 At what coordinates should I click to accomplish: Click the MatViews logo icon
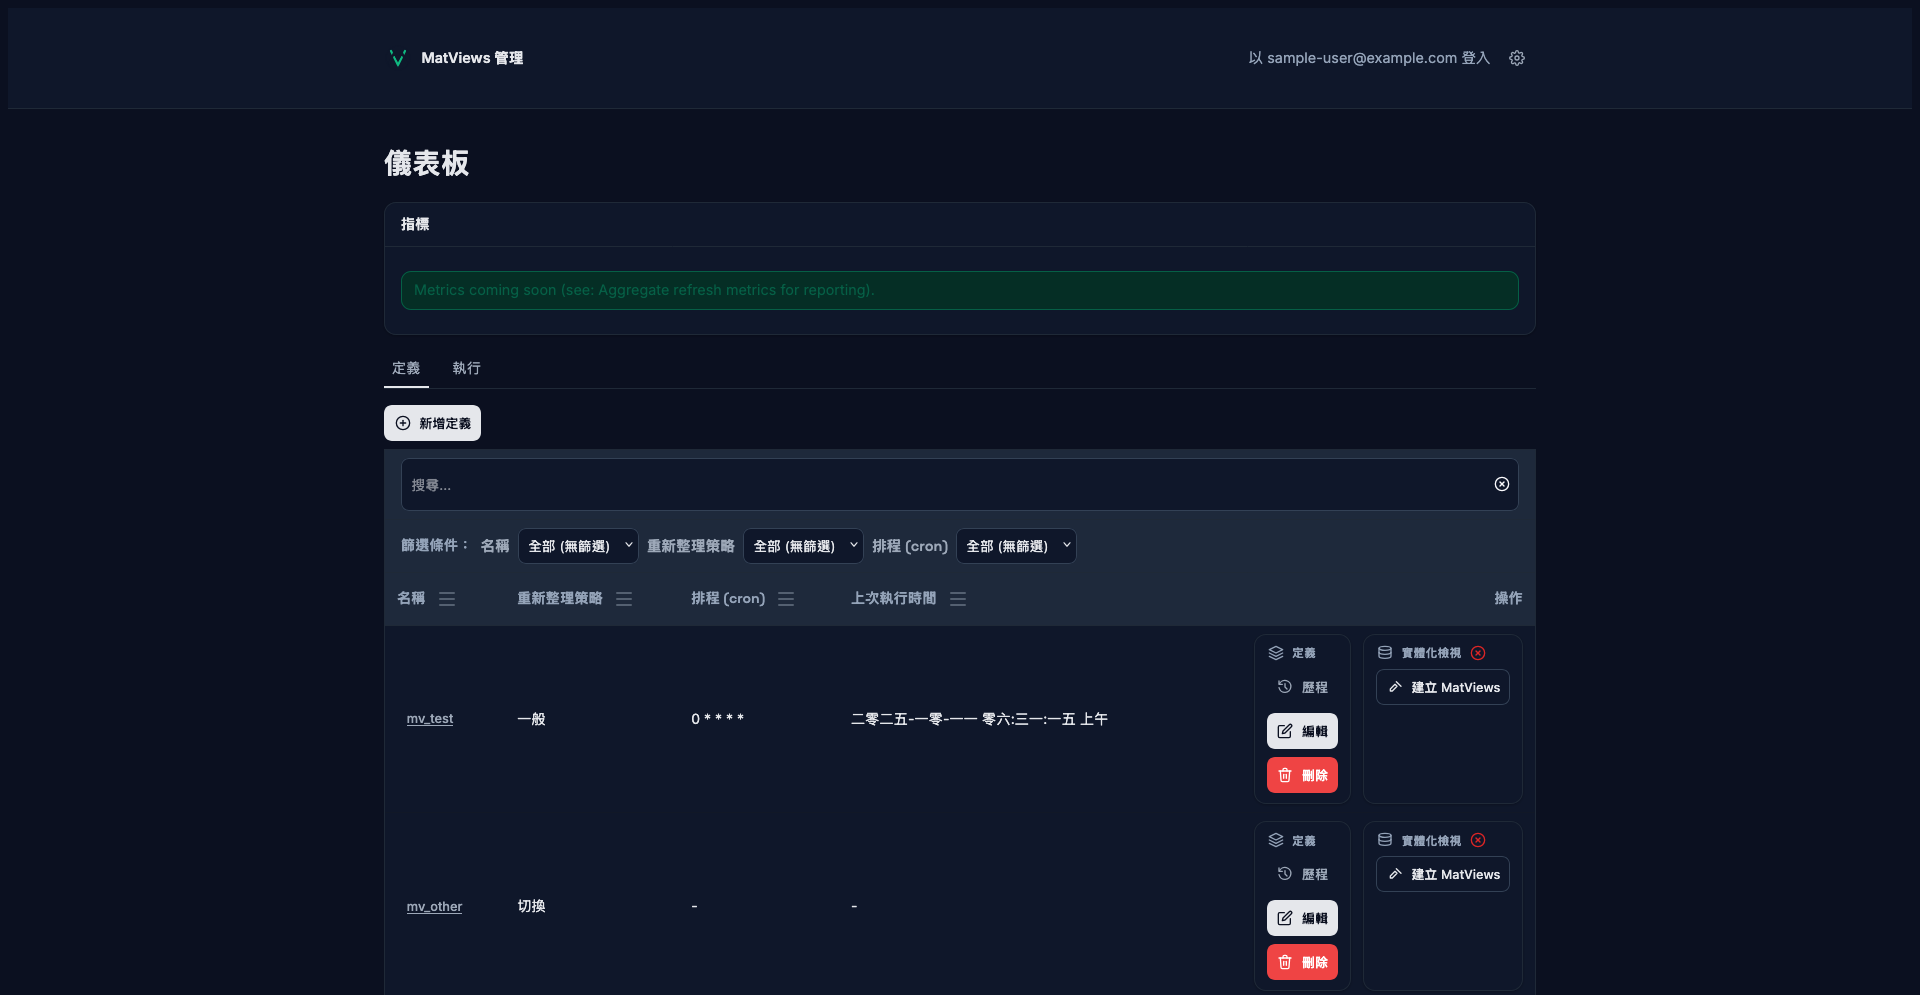tap(397, 58)
